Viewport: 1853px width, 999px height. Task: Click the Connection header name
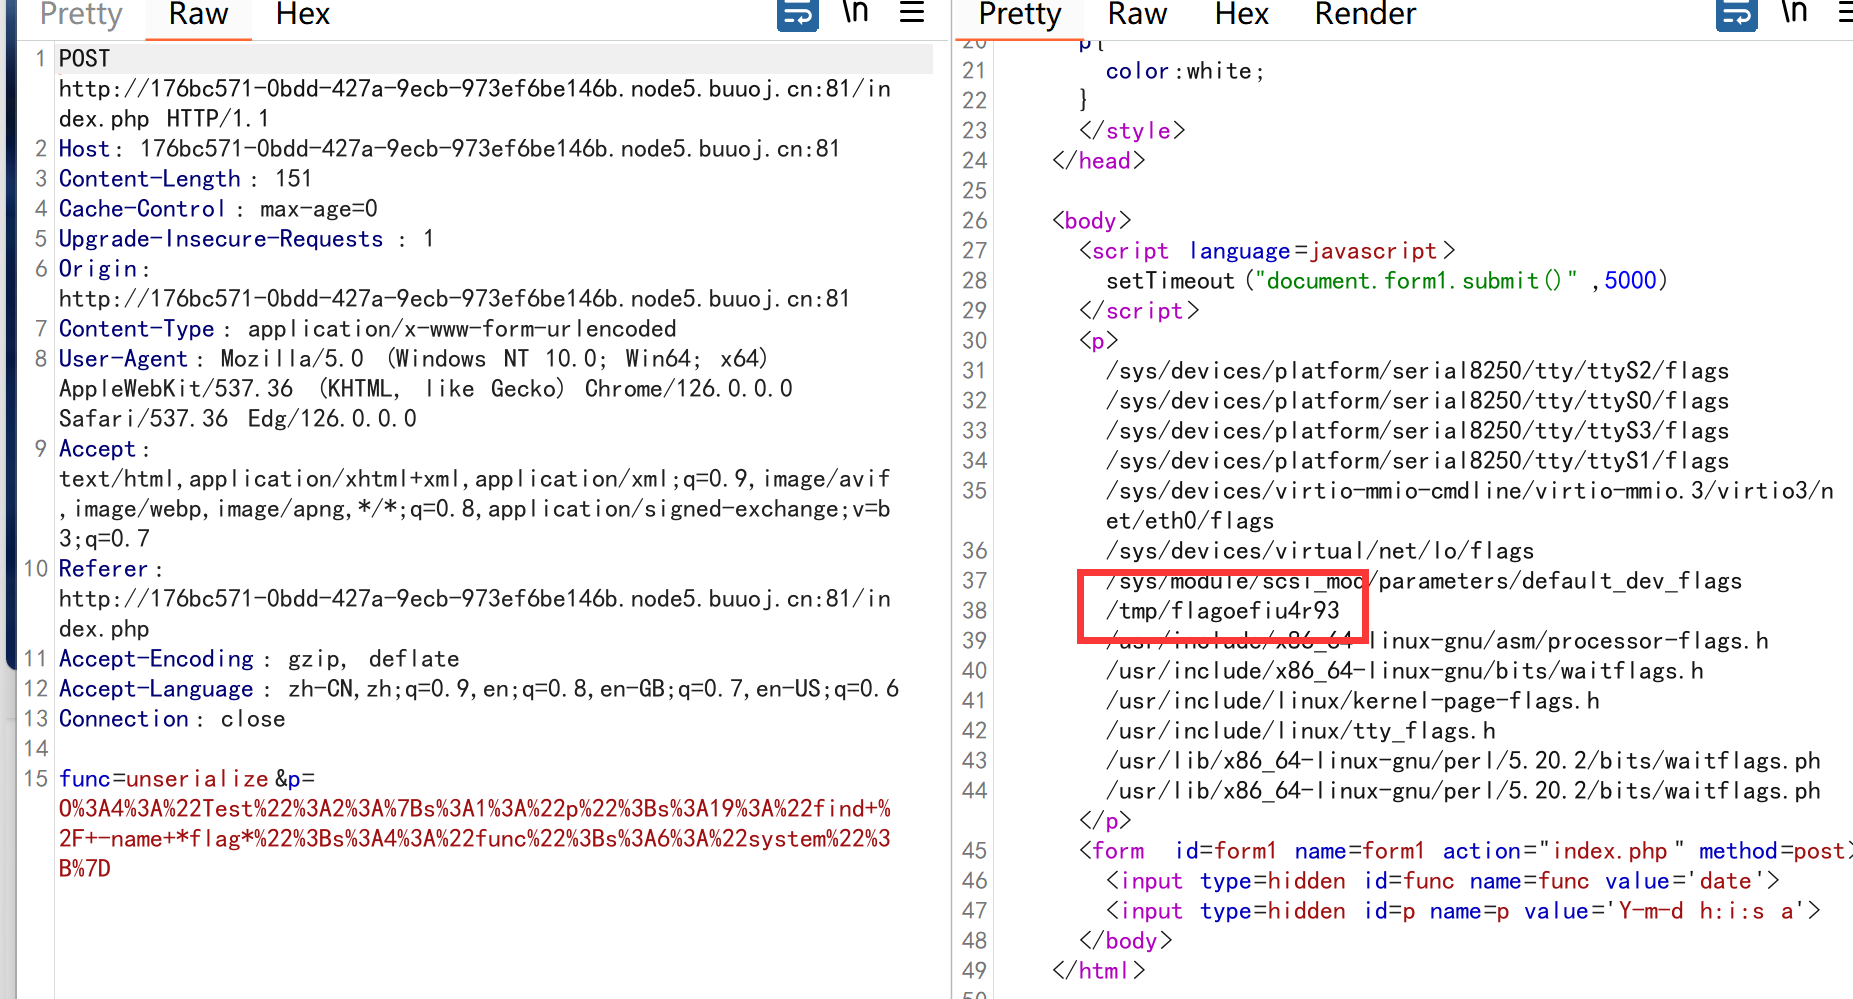tap(124, 719)
